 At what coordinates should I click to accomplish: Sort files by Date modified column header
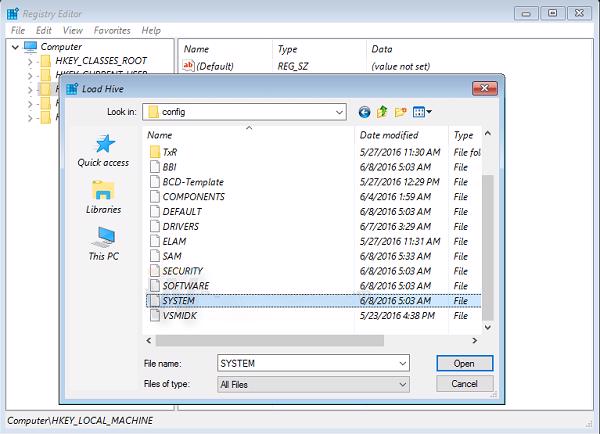point(401,135)
